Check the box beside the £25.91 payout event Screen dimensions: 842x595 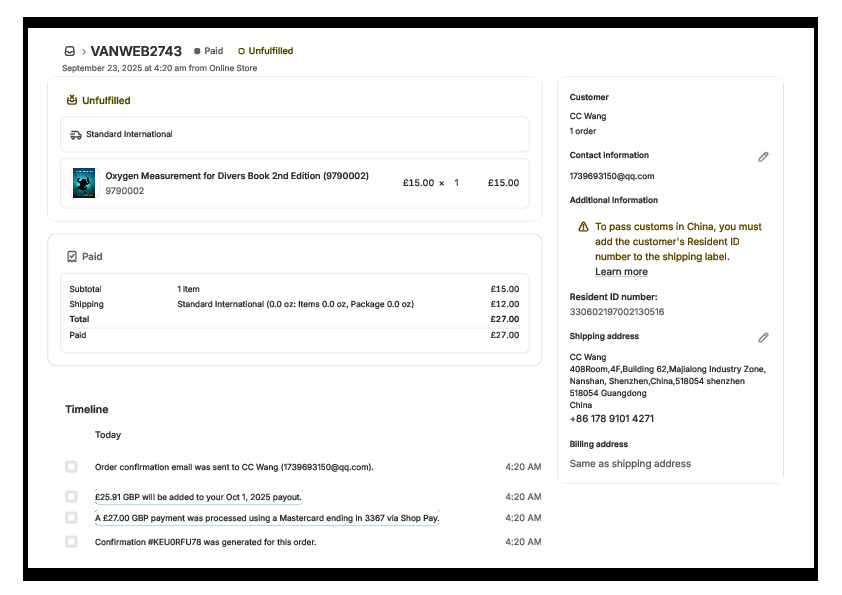71,497
